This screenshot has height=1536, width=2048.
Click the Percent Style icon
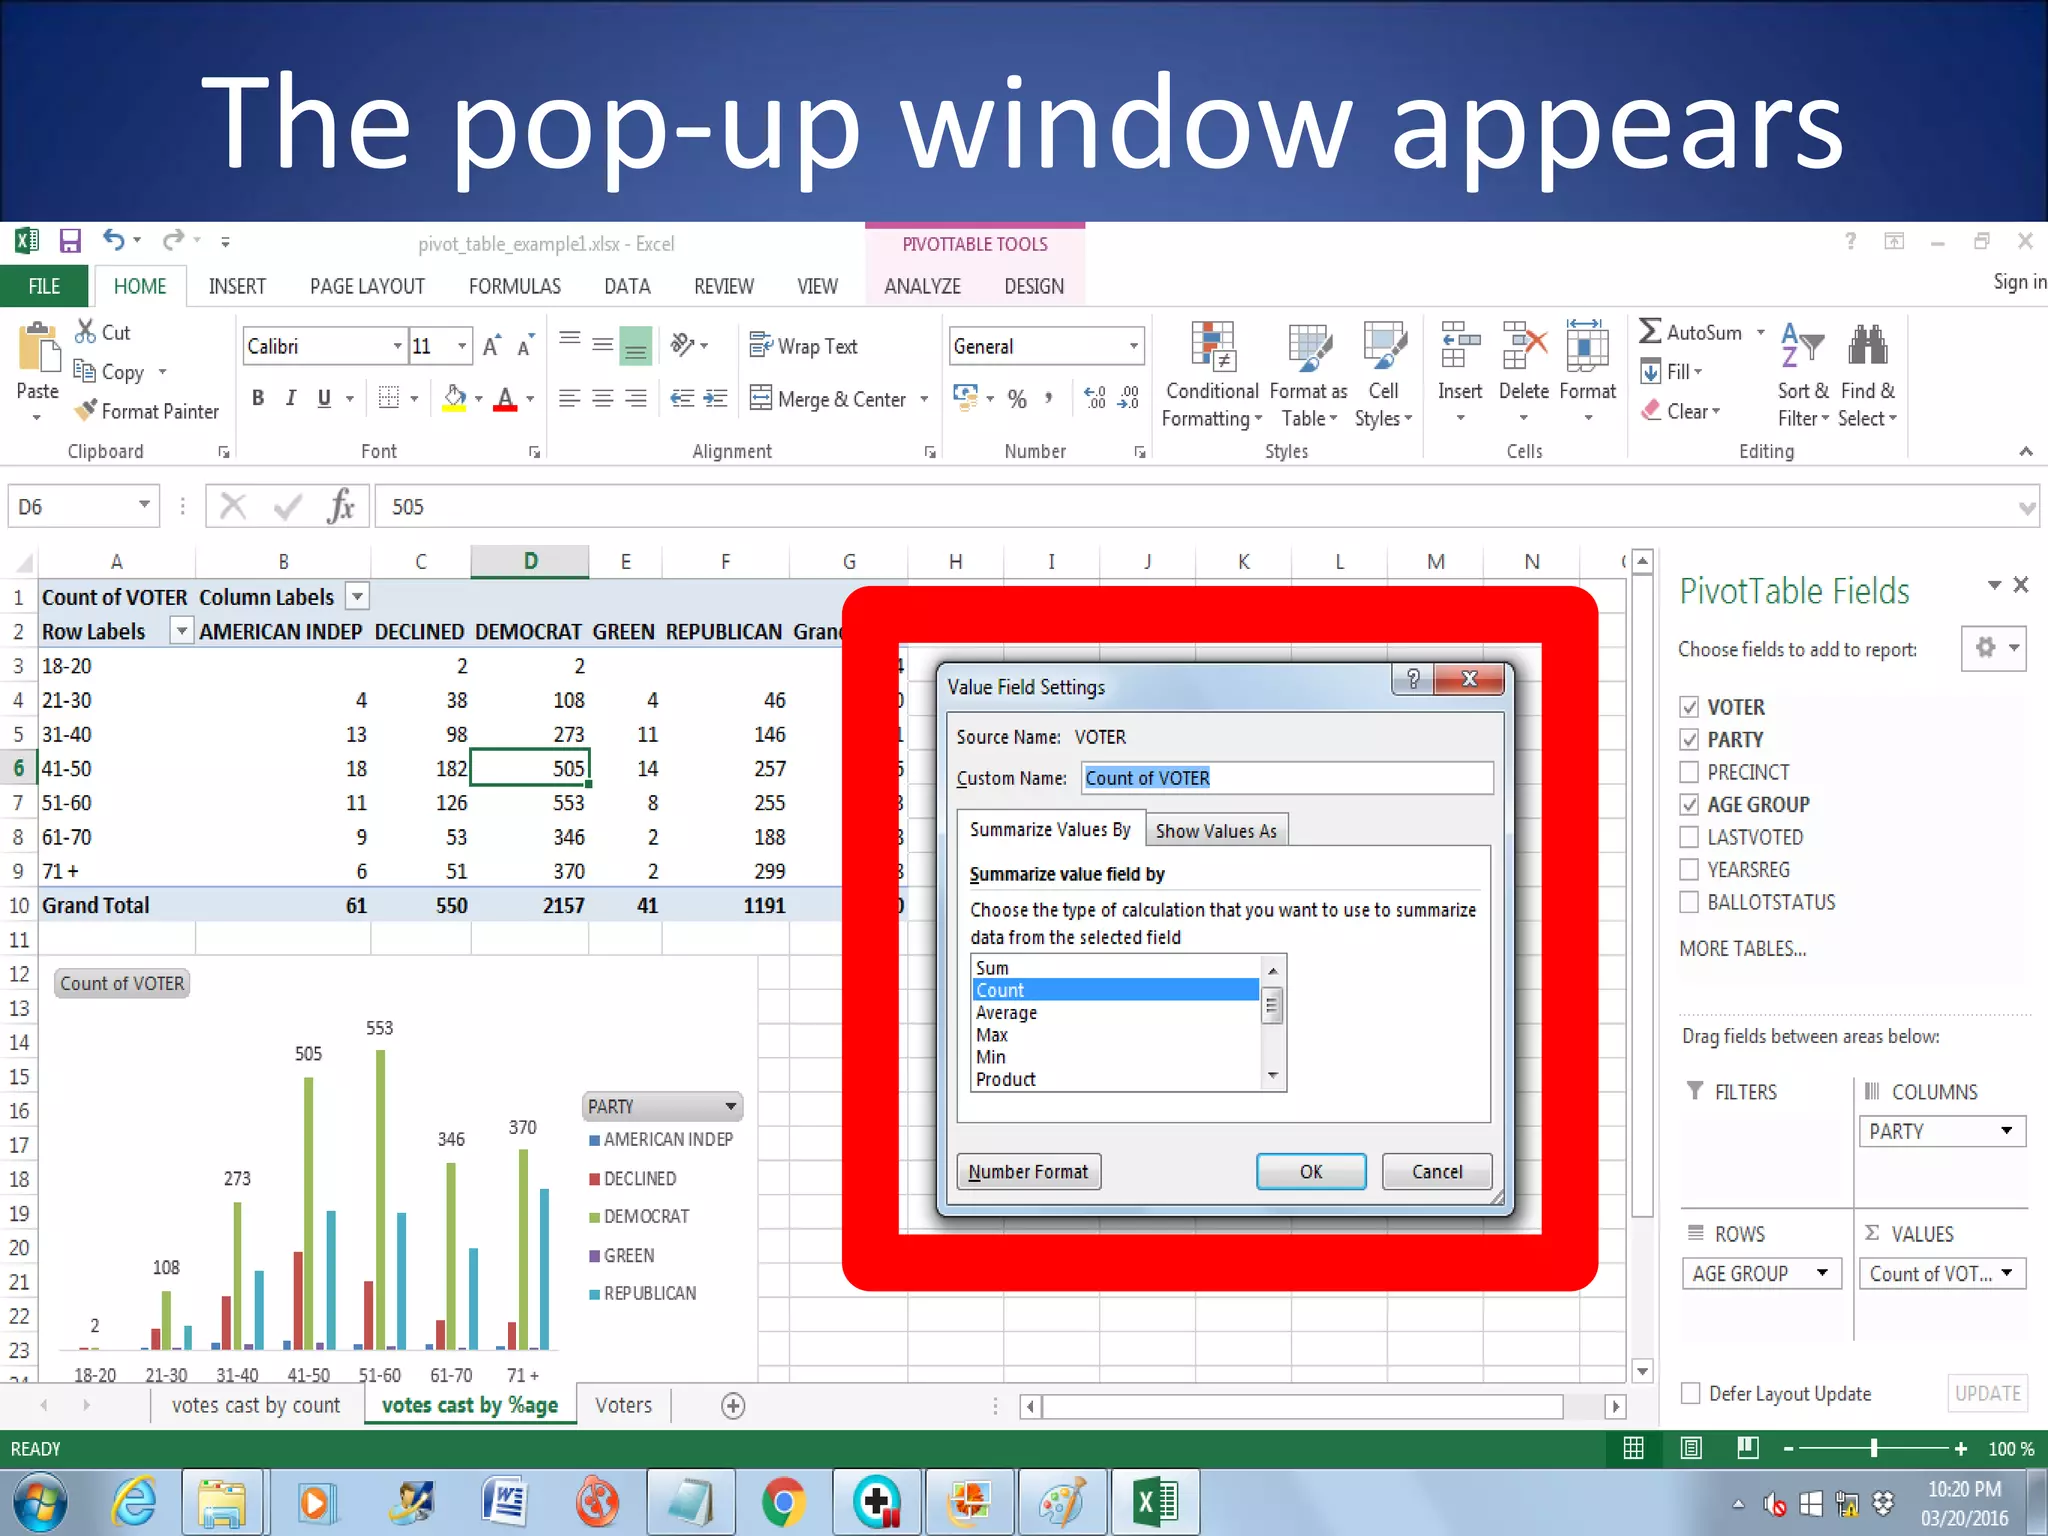(1017, 399)
